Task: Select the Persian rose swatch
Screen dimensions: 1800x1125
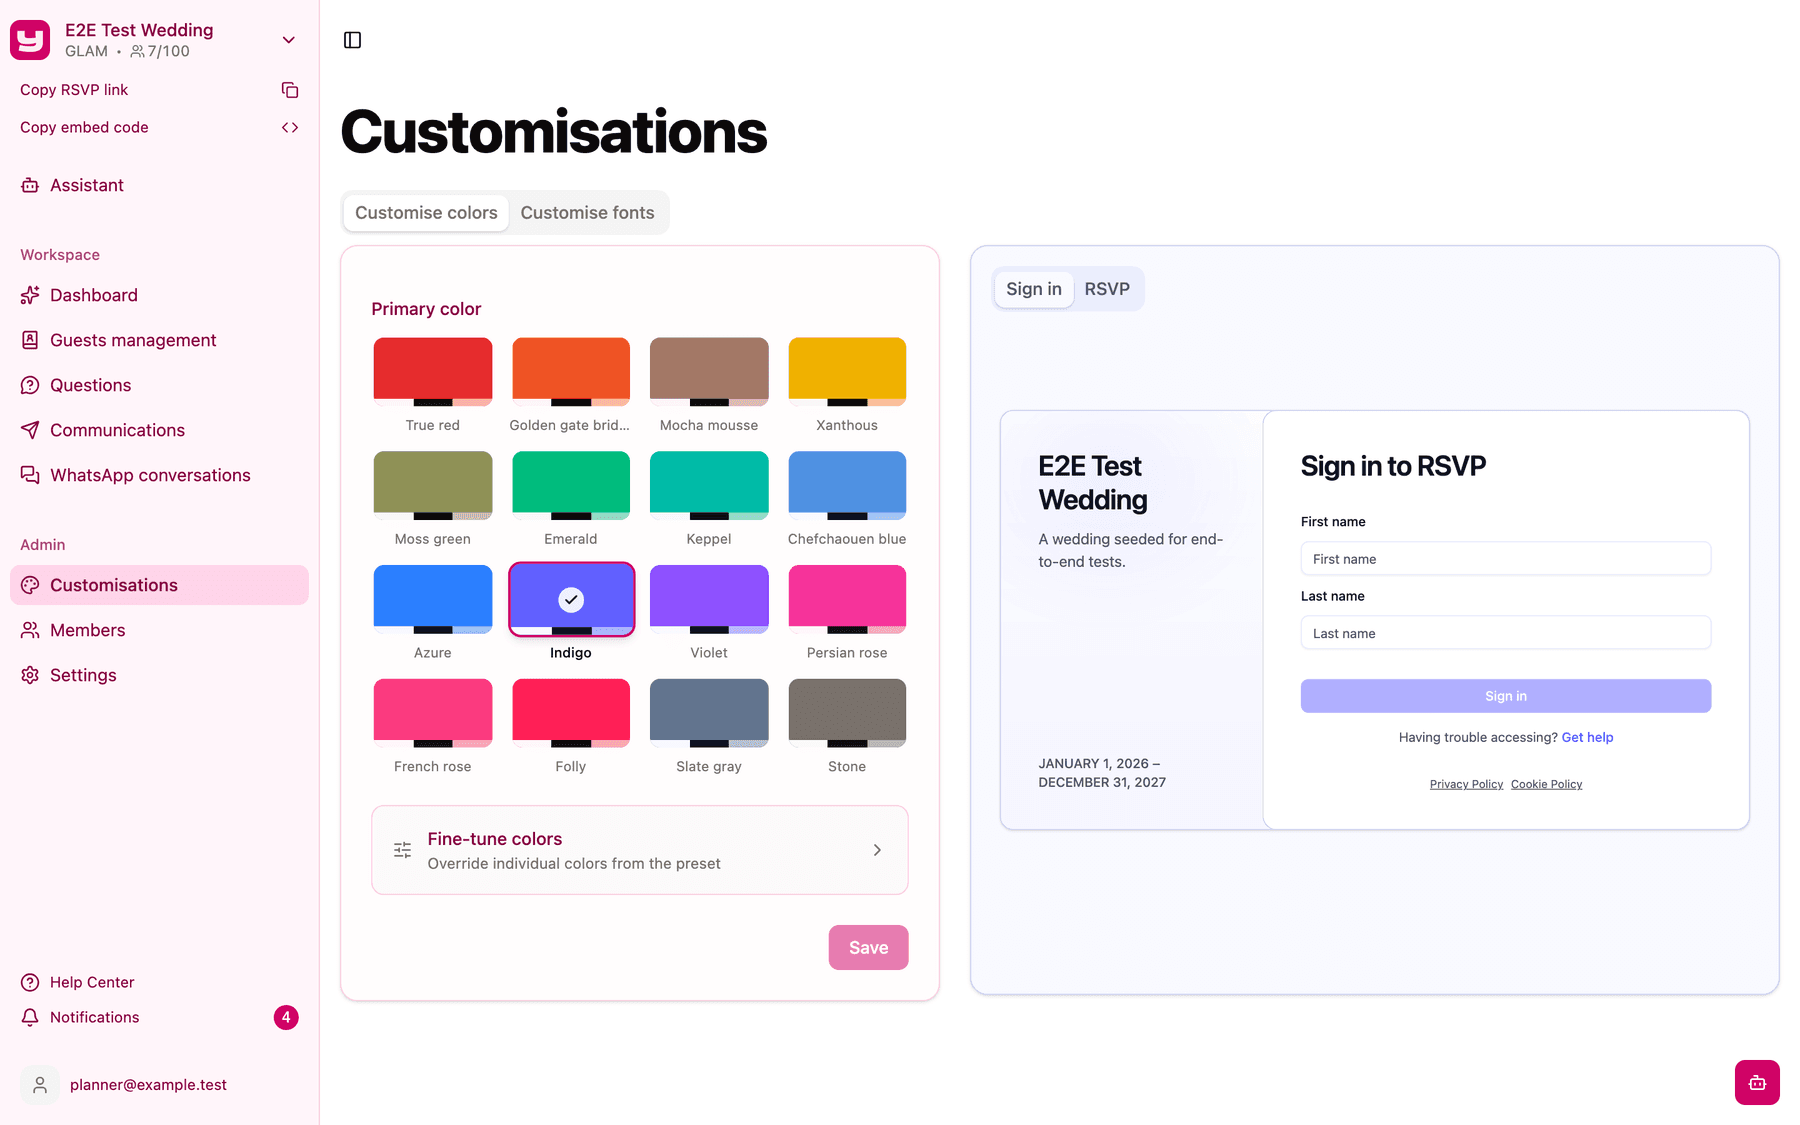Action: pos(847,599)
